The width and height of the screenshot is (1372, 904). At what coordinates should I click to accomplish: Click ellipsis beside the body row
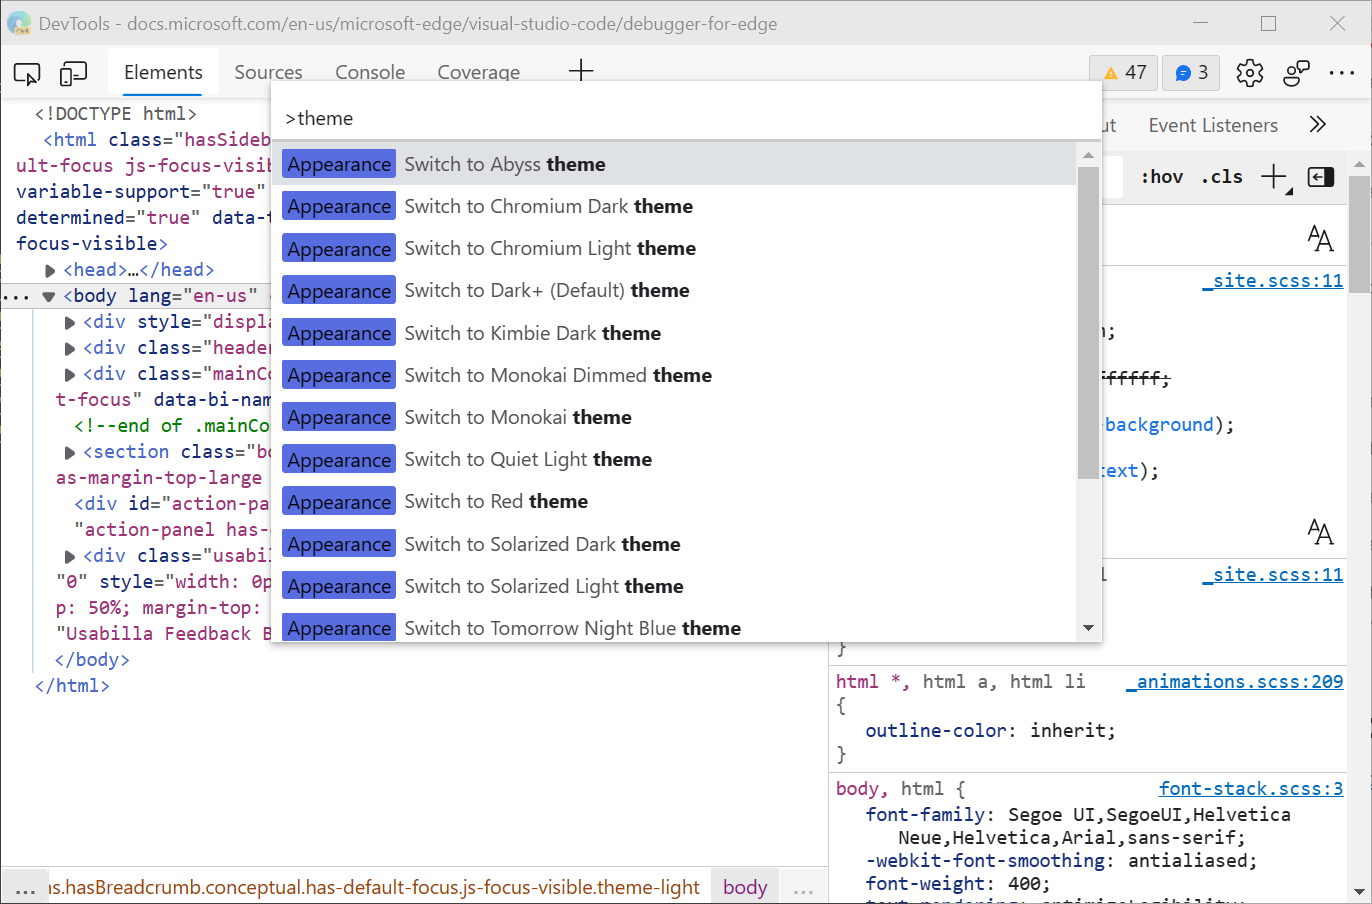pyautogui.click(x=17, y=297)
